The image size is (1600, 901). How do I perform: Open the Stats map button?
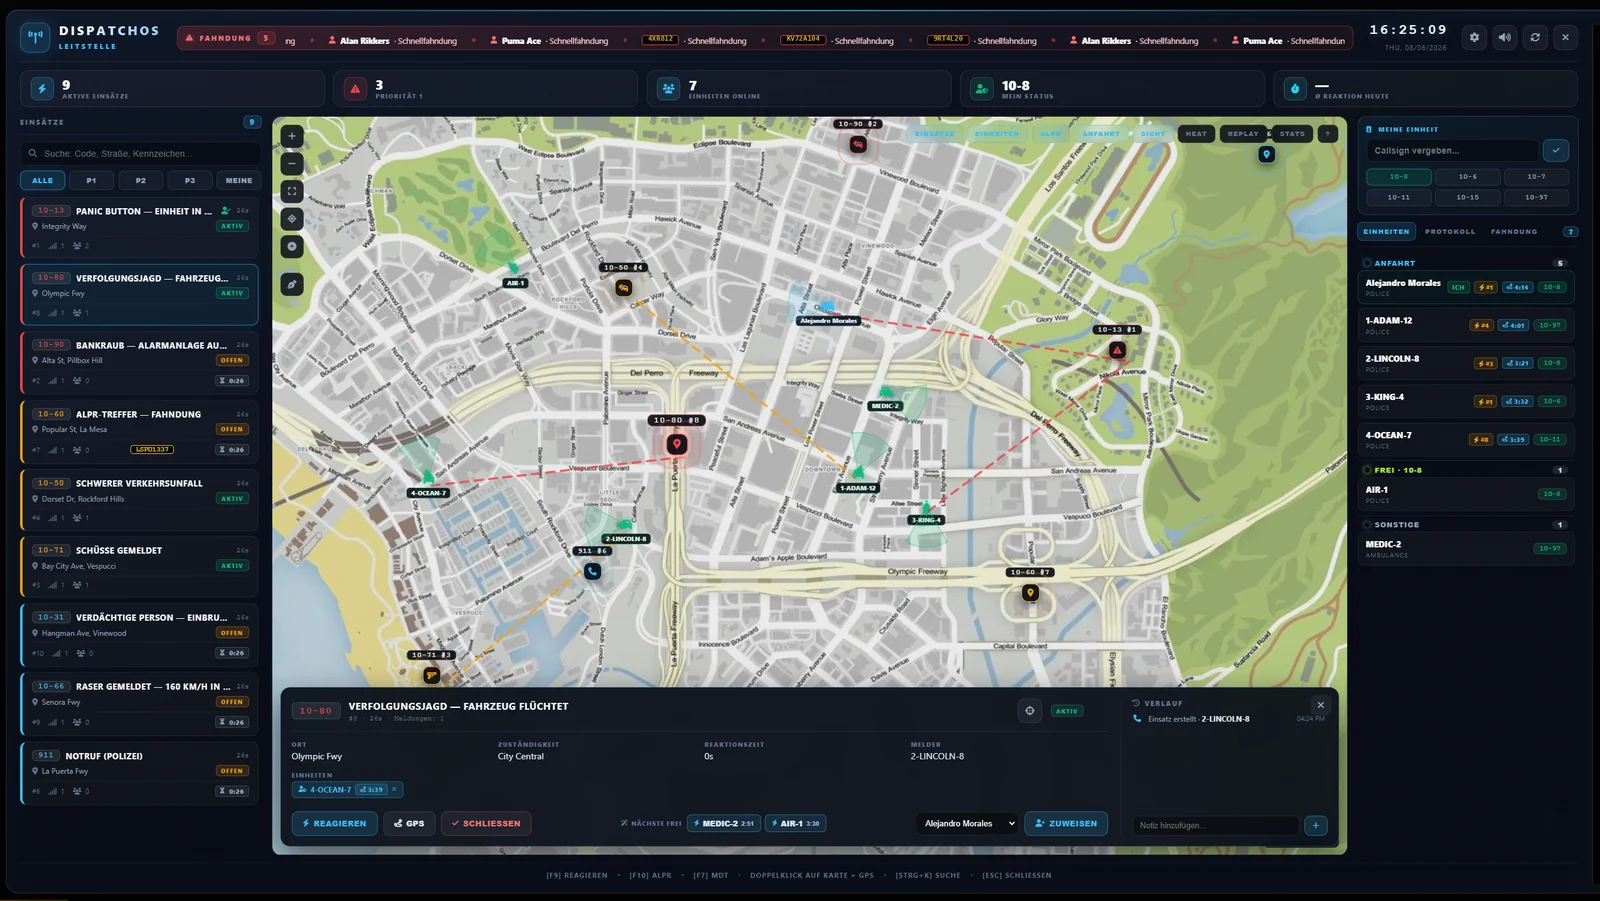point(1292,133)
